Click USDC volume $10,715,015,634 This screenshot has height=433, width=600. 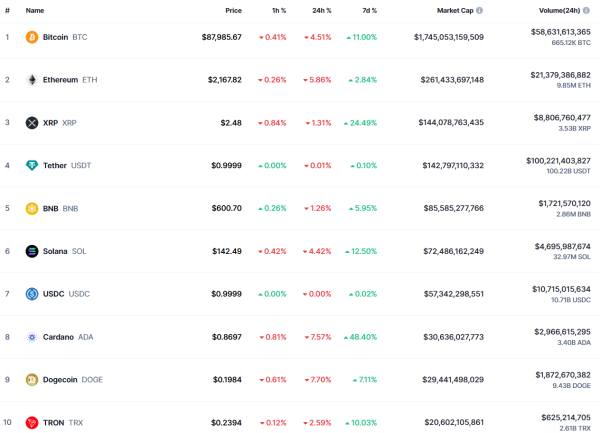[561, 289]
